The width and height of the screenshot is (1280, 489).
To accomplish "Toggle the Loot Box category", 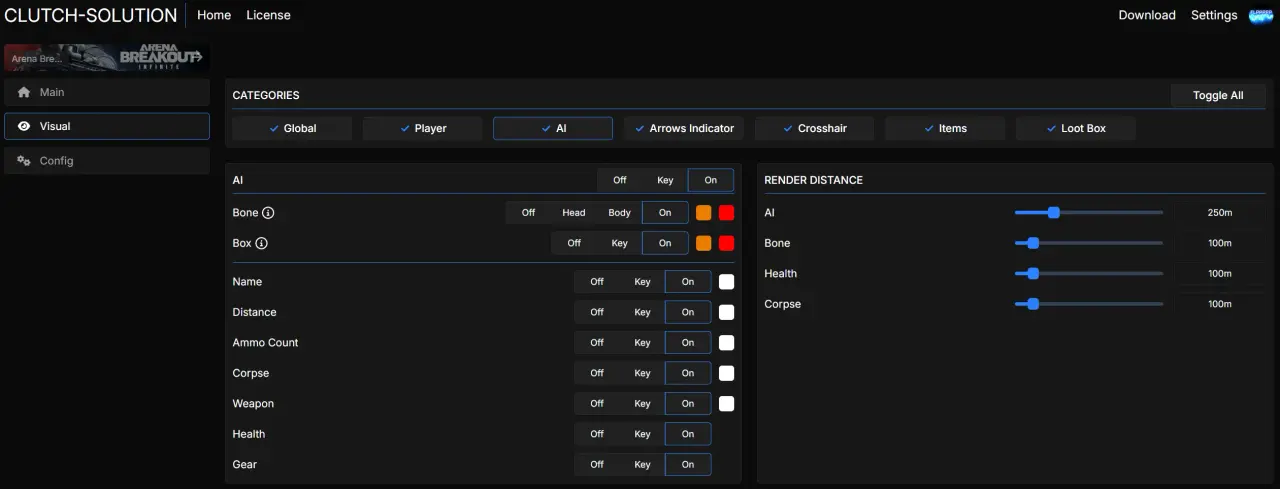I will click(x=1076, y=128).
